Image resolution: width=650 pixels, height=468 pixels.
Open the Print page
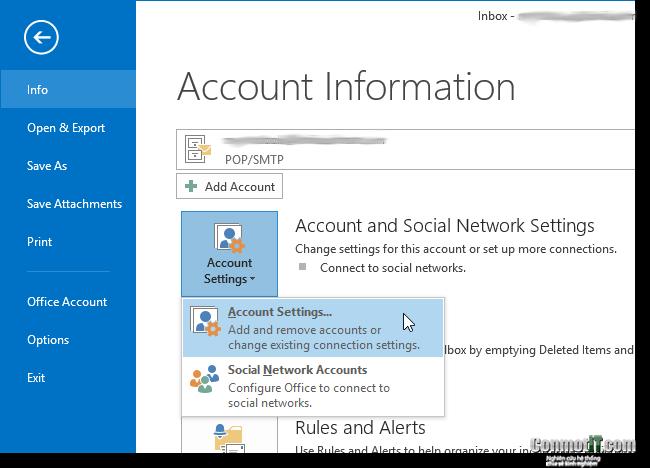(x=39, y=242)
